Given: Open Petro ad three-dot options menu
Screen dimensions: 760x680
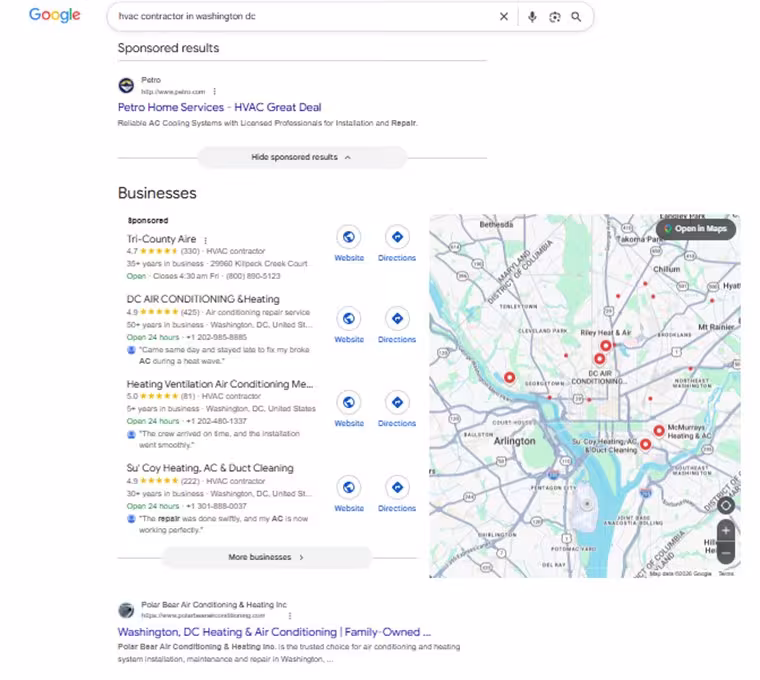Looking at the screenshot, I should [214, 92].
